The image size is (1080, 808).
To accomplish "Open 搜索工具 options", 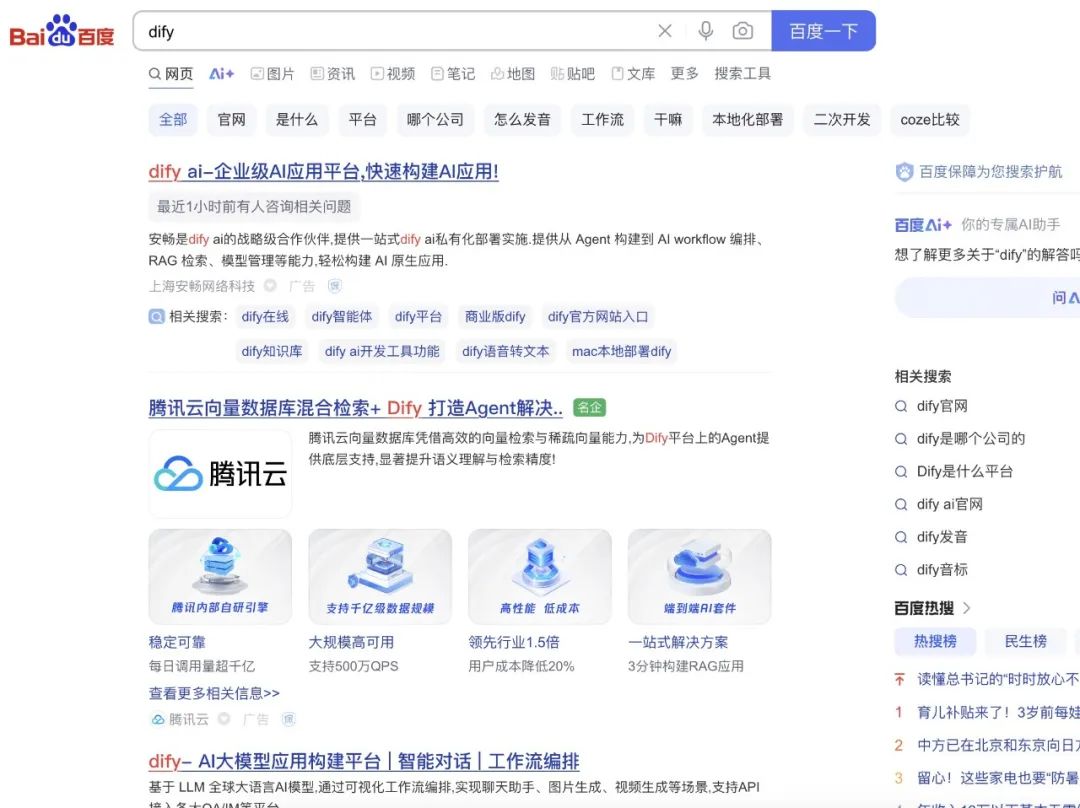I will pos(742,74).
